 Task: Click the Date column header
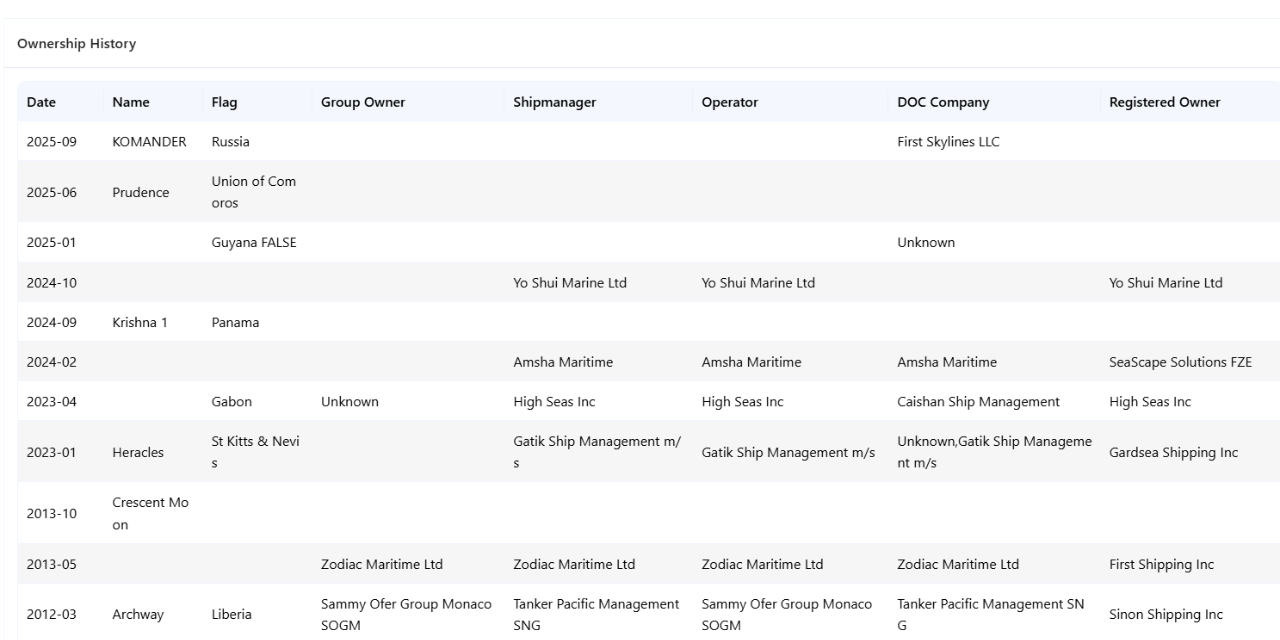[41, 102]
